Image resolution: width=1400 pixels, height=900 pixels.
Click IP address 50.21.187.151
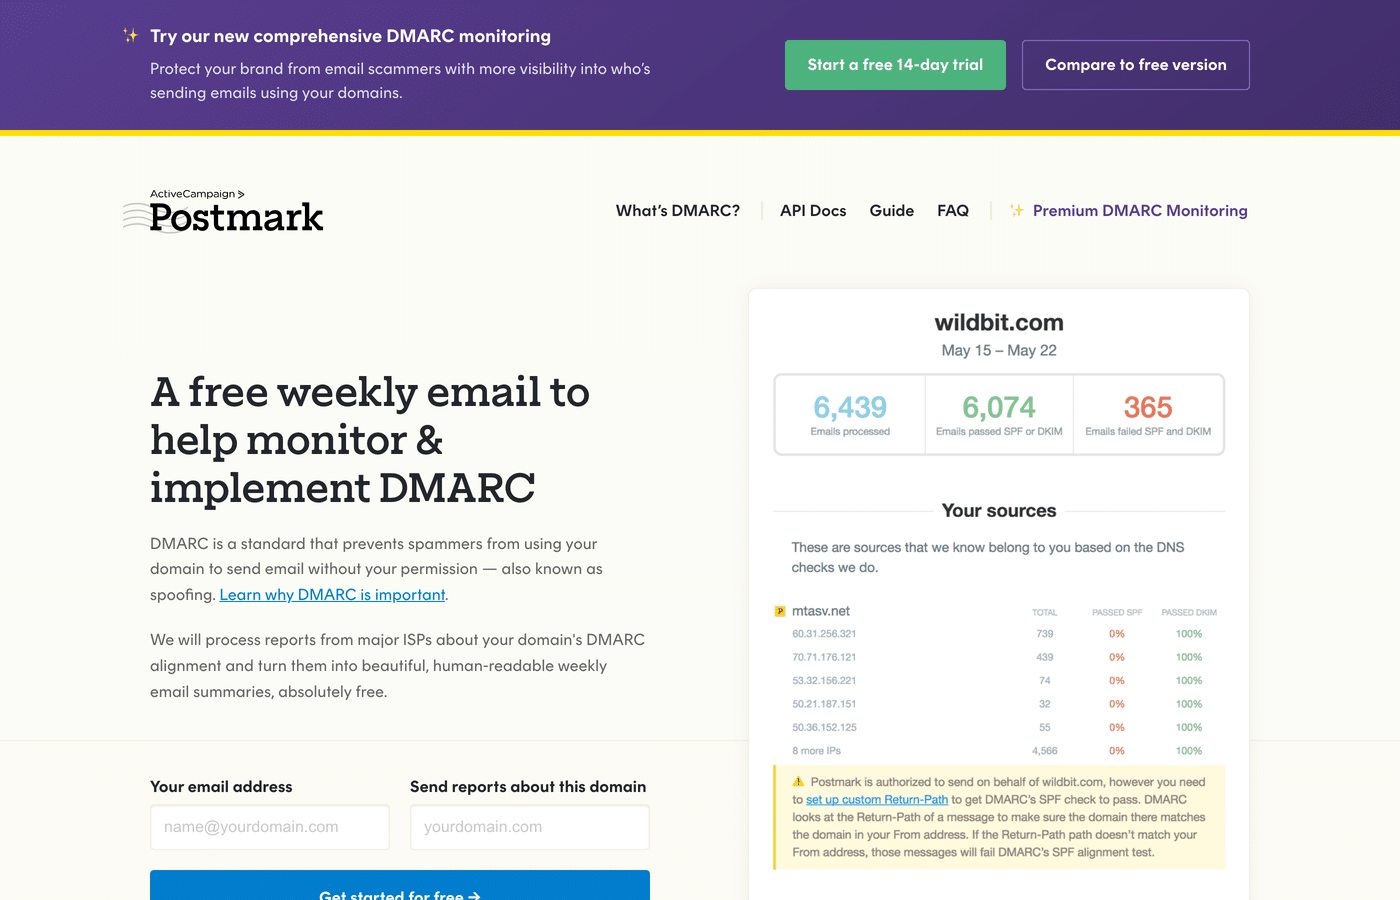click(x=824, y=704)
